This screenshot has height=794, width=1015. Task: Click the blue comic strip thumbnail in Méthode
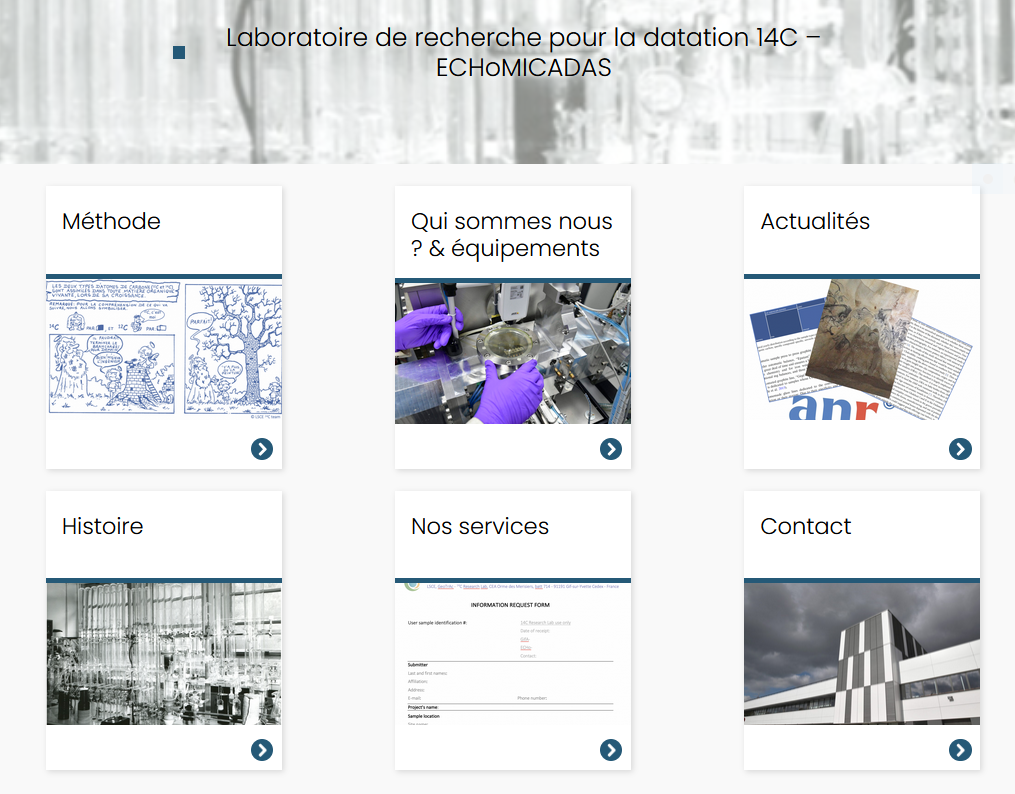click(x=164, y=349)
